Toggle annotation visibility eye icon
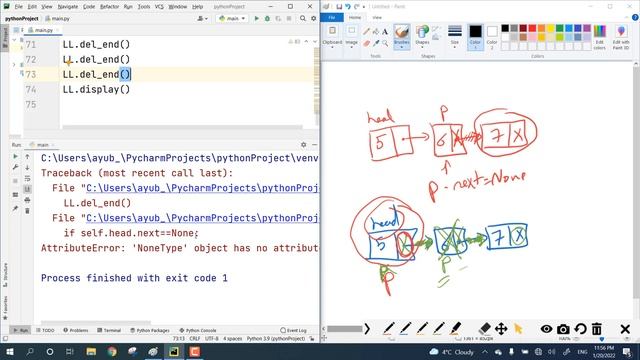 [546, 329]
